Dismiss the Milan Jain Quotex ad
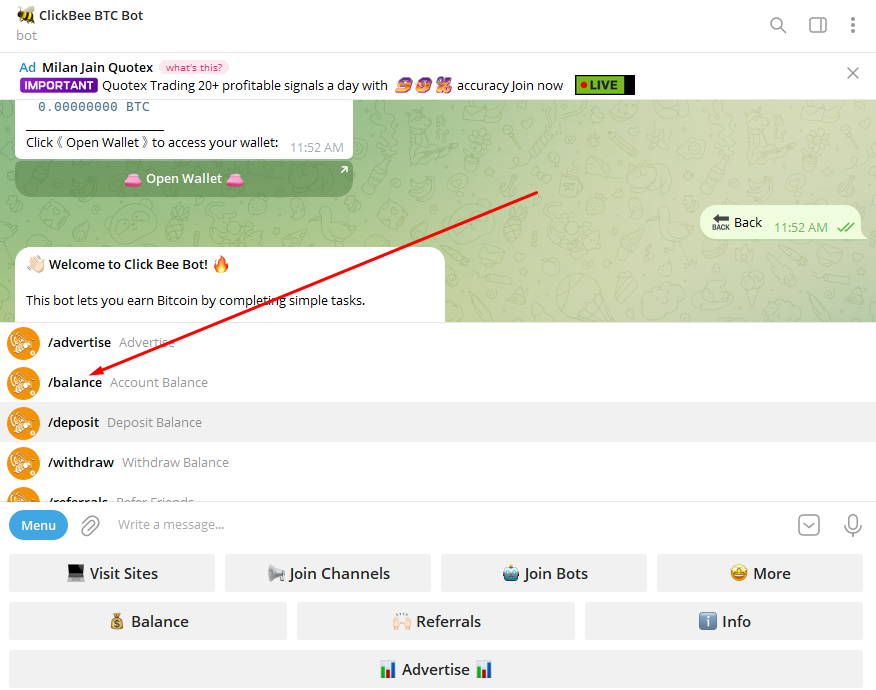The image size is (876, 690). [853, 73]
